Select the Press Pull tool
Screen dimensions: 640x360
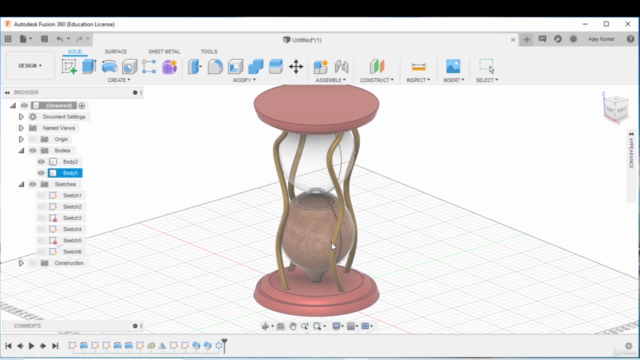tap(195, 66)
